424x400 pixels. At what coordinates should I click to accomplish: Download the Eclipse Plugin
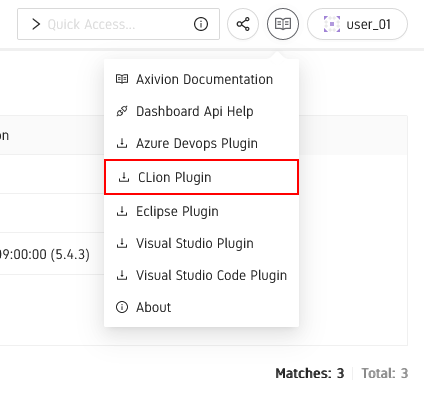point(201,211)
